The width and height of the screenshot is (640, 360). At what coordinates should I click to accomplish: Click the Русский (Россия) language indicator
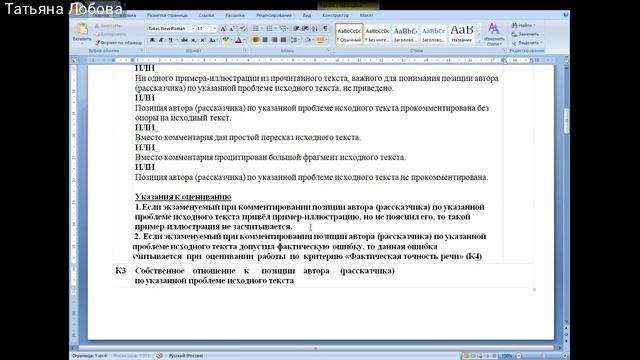click(186, 356)
